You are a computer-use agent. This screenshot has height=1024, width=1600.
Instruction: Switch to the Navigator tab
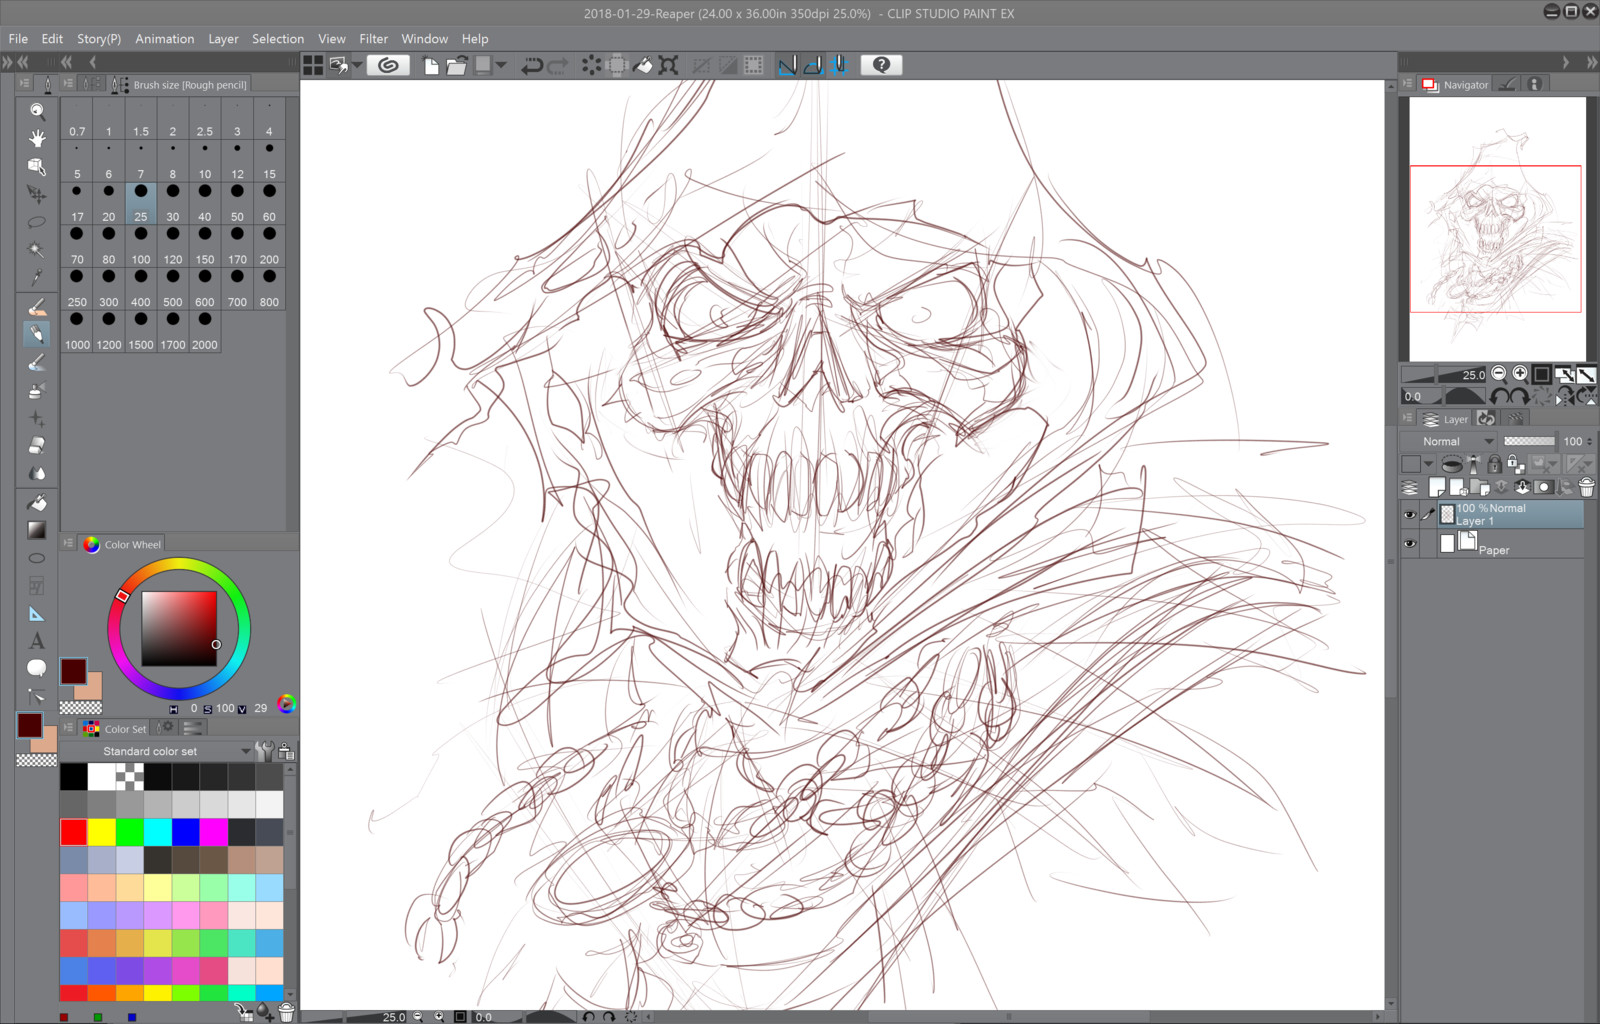(1455, 85)
